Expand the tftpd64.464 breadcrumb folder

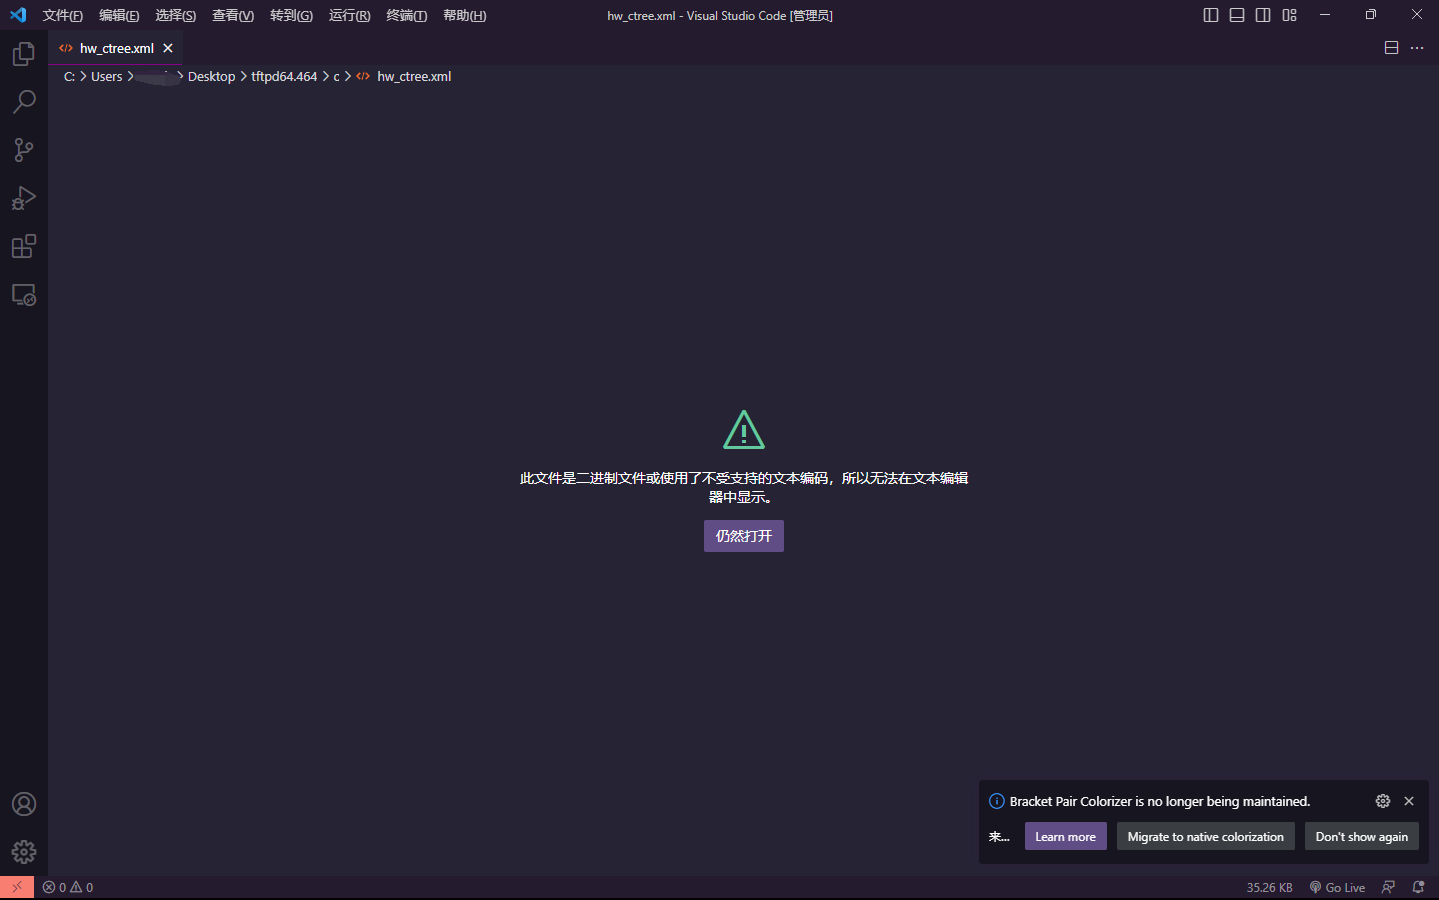pyautogui.click(x=284, y=76)
